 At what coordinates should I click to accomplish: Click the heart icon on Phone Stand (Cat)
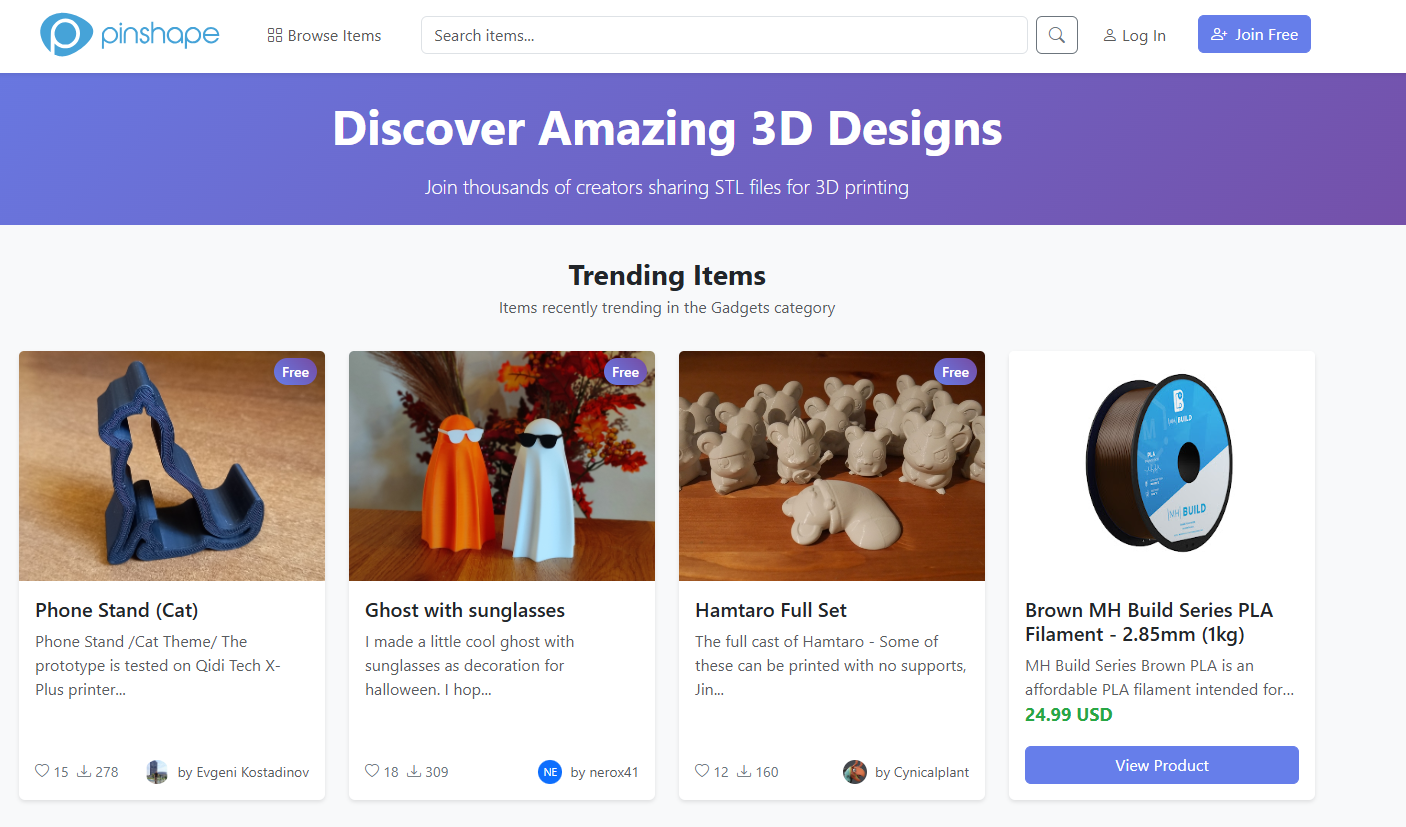[42, 771]
